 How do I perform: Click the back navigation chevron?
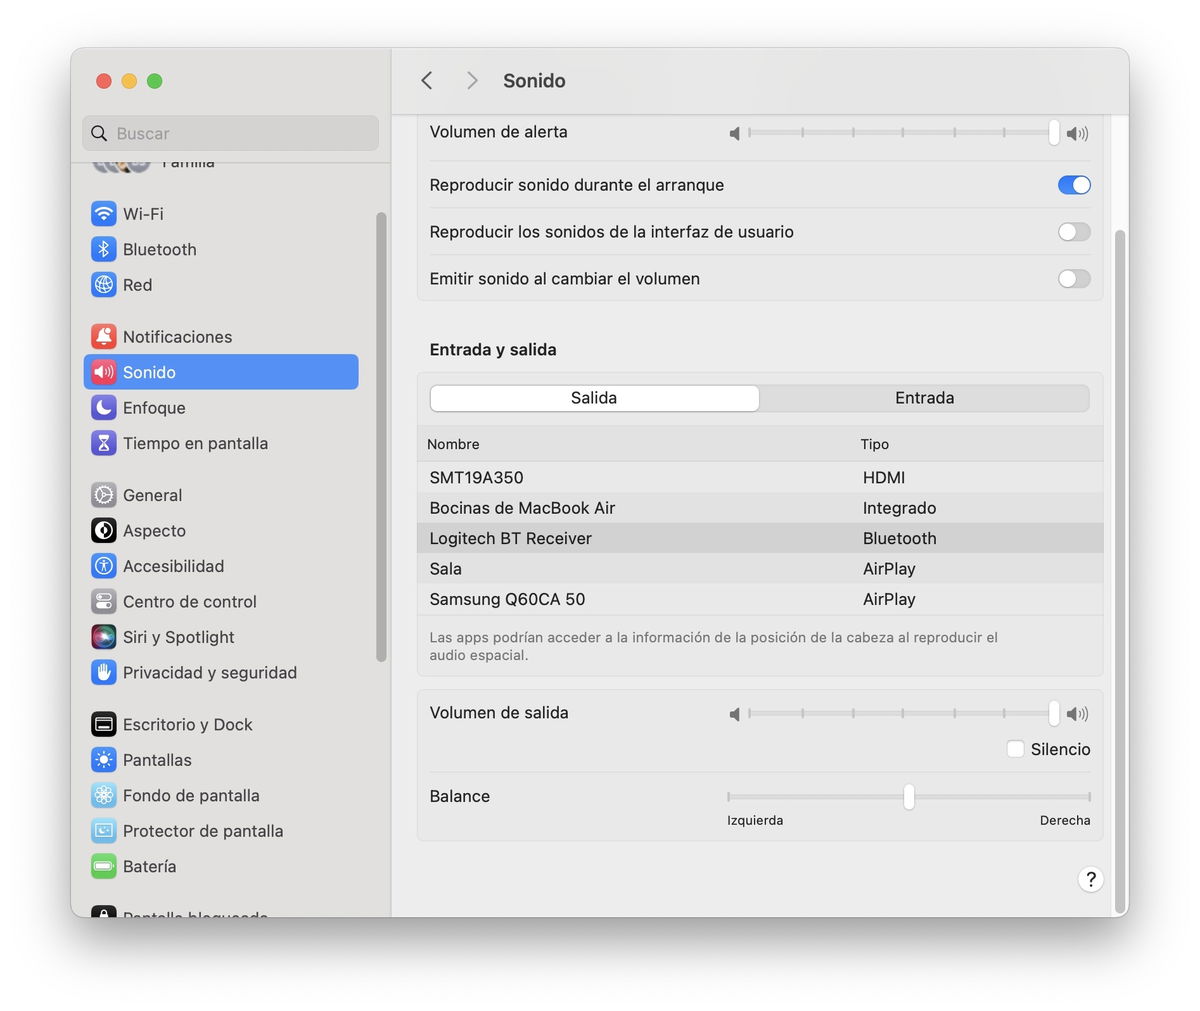(426, 81)
